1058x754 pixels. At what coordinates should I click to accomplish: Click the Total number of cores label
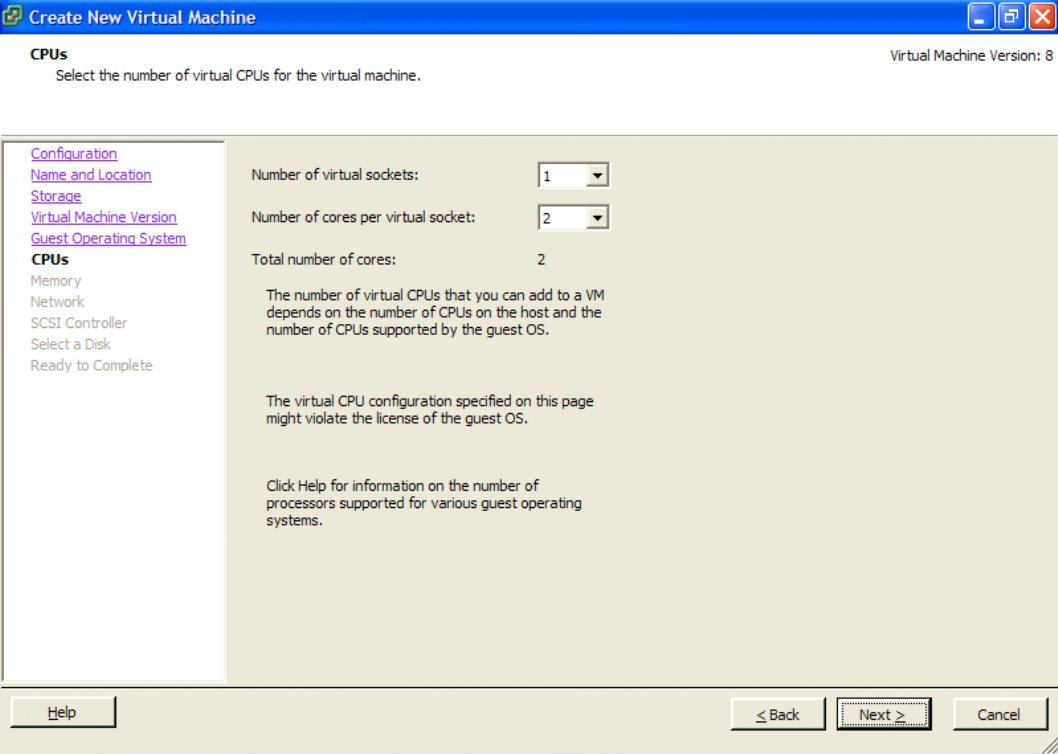(x=324, y=259)
